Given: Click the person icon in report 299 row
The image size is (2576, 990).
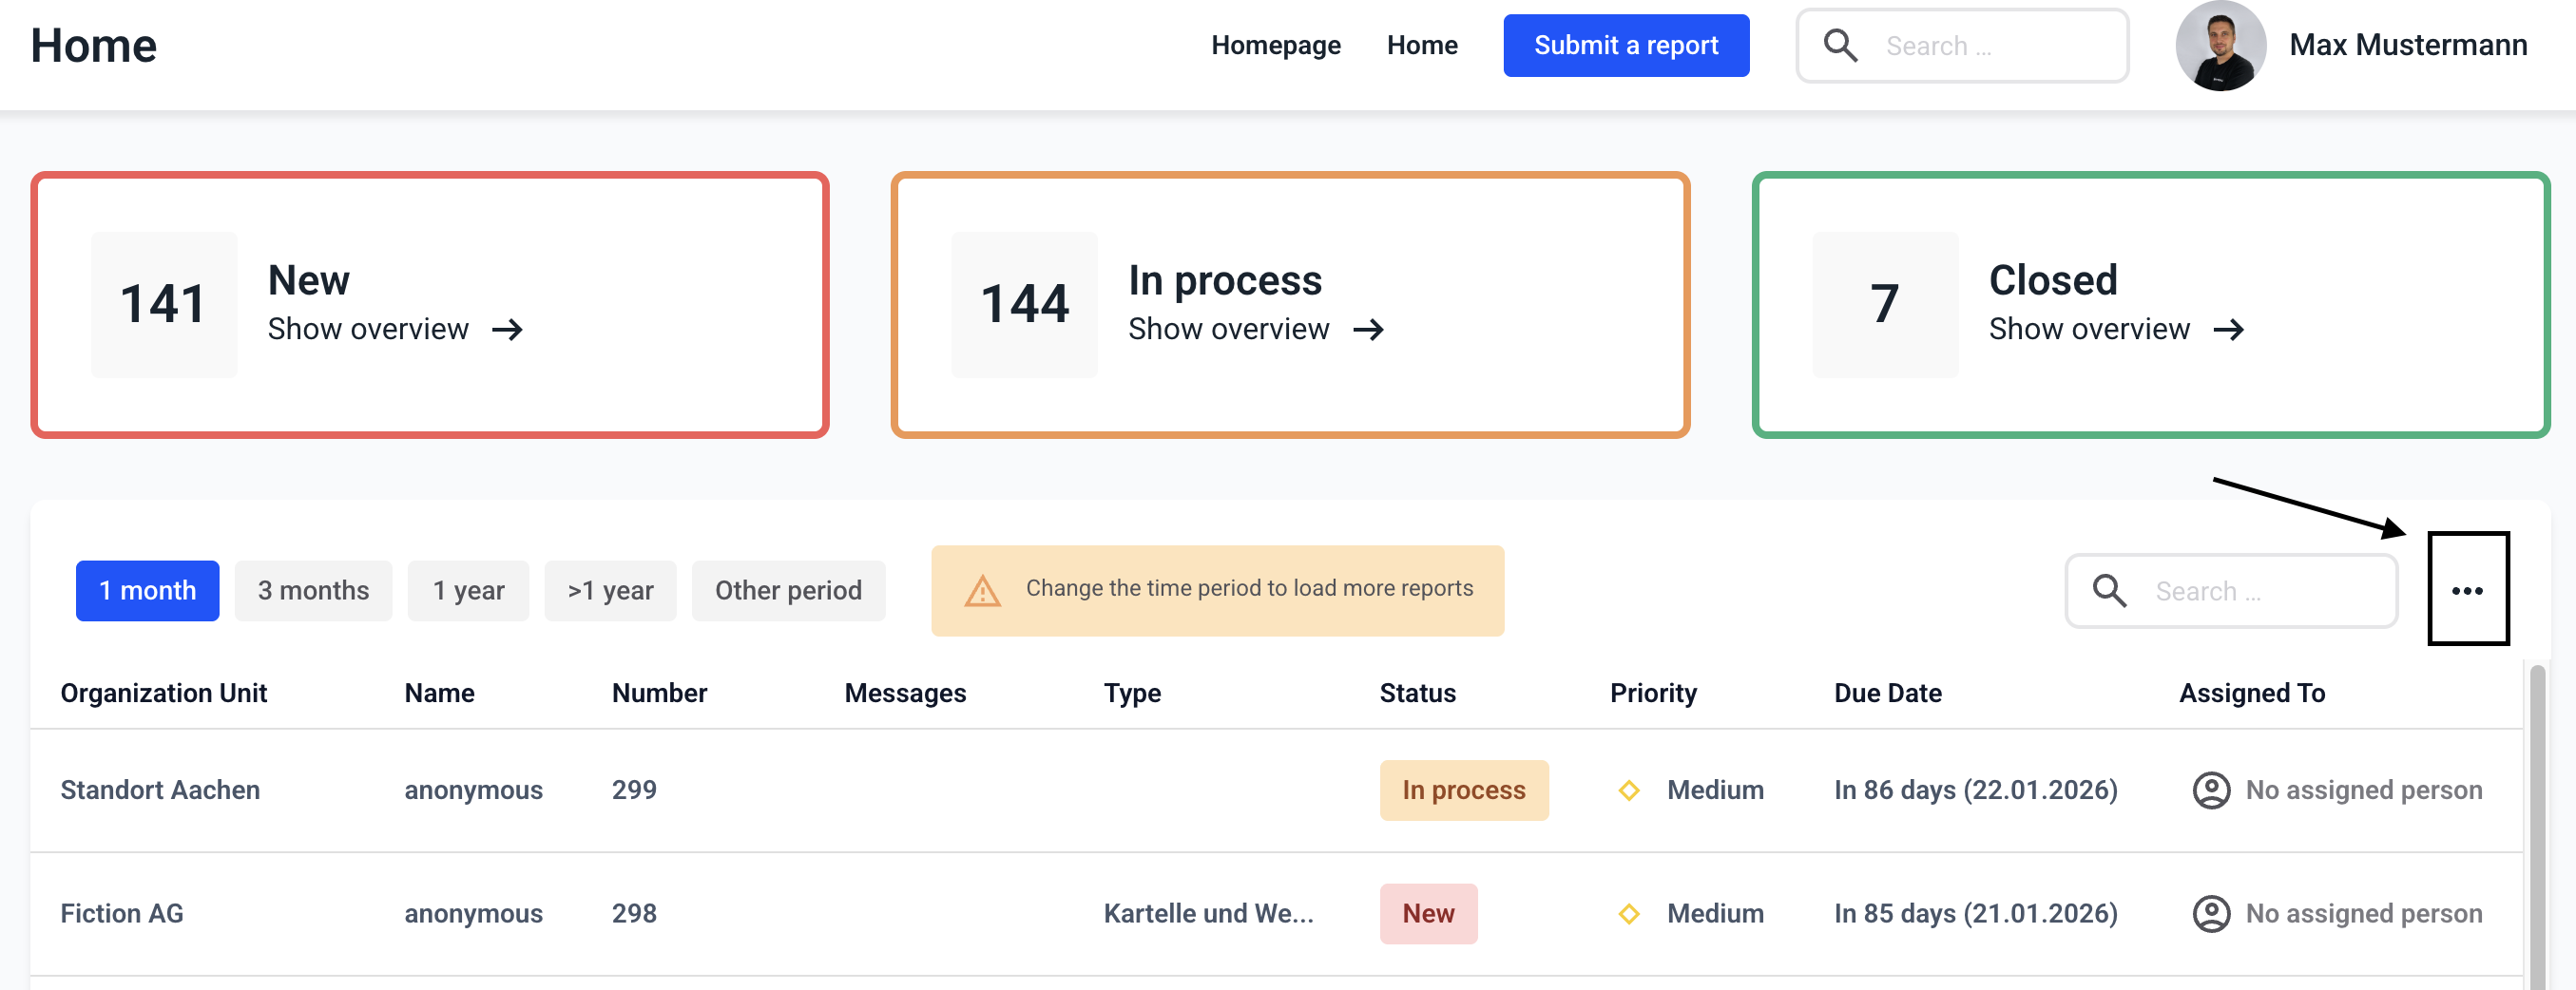Looking at the screenshot, I should [2211, 790].
